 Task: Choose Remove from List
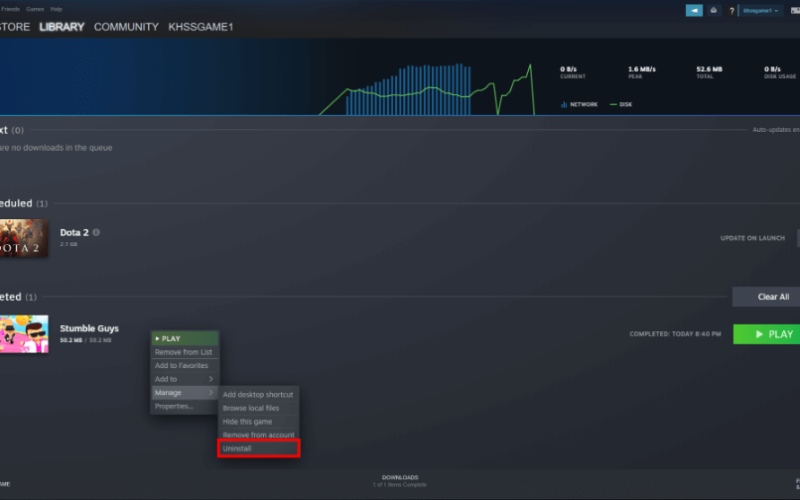(x=185, y=352)
